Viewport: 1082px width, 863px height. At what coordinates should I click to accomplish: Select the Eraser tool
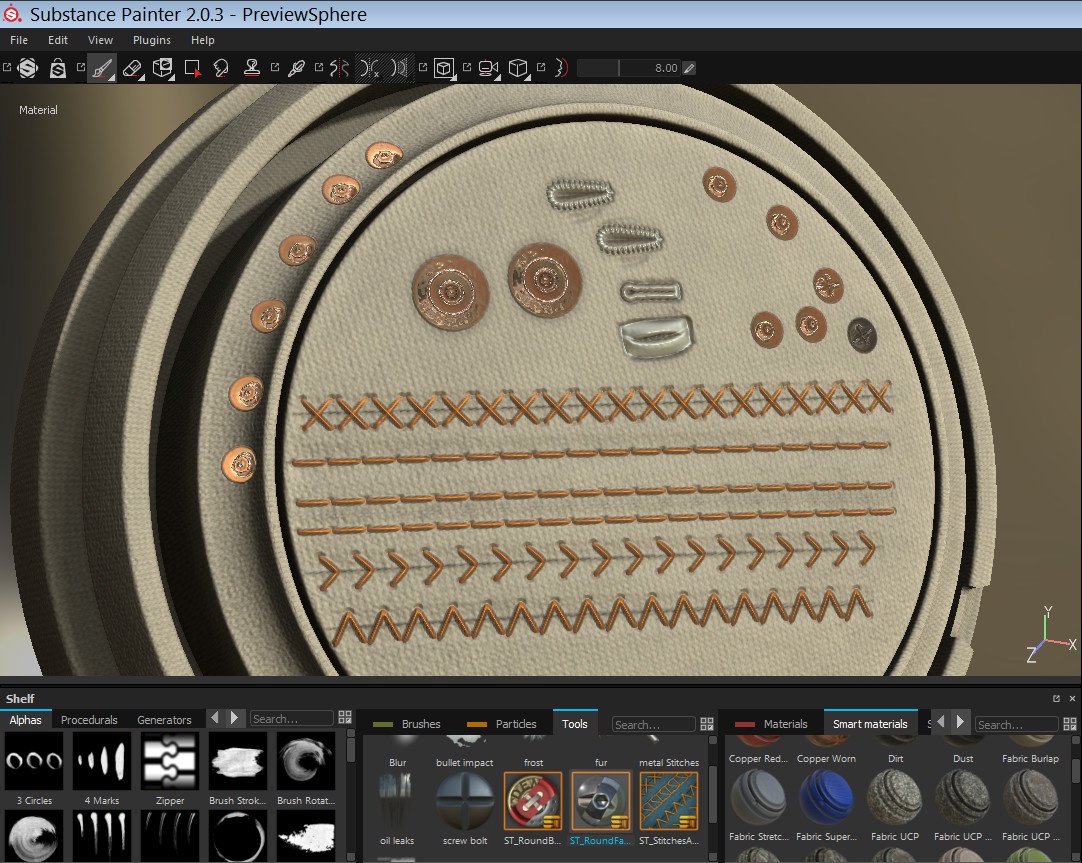pos(132,68)
